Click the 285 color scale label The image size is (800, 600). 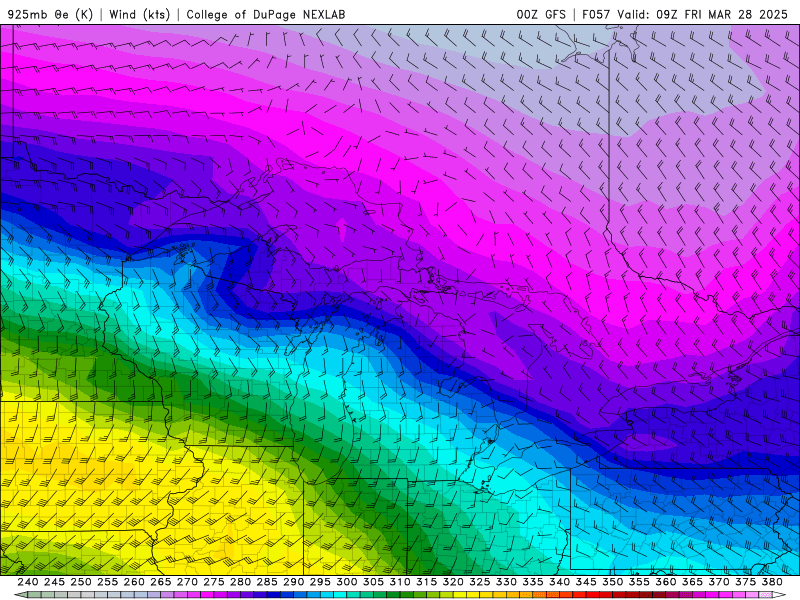pos(267,582)
